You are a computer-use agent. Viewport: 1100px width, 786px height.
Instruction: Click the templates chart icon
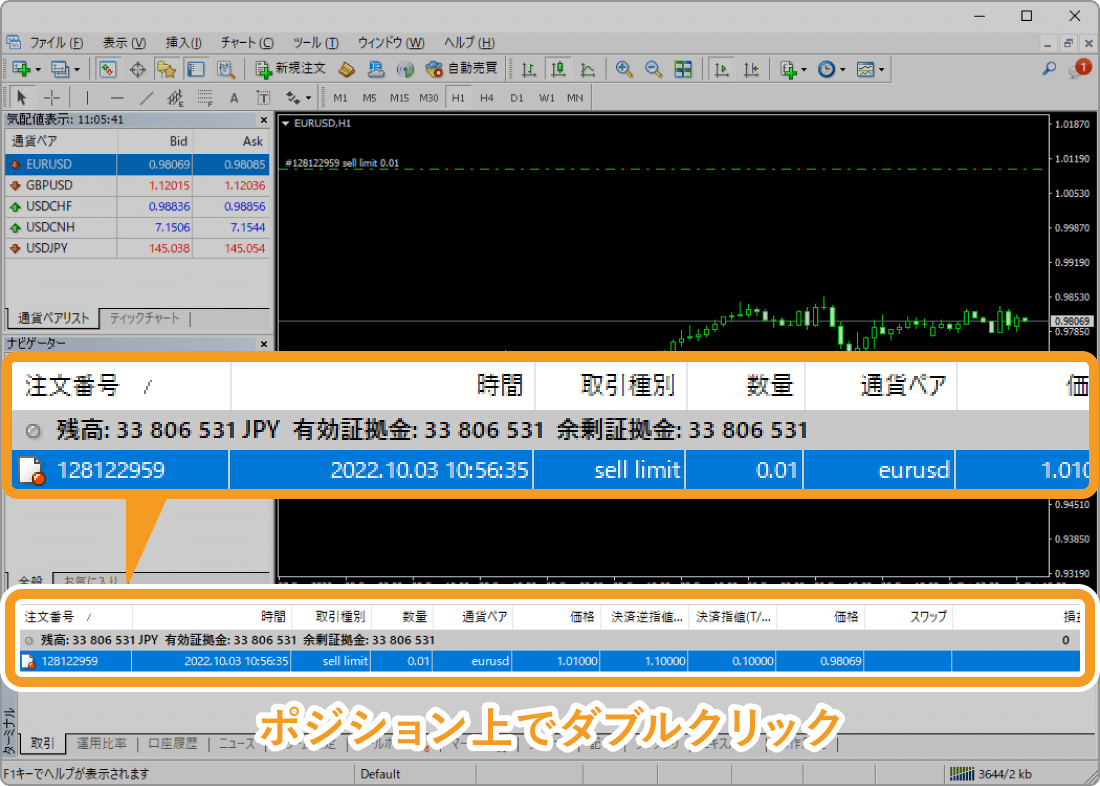click(x=866, y=69)
